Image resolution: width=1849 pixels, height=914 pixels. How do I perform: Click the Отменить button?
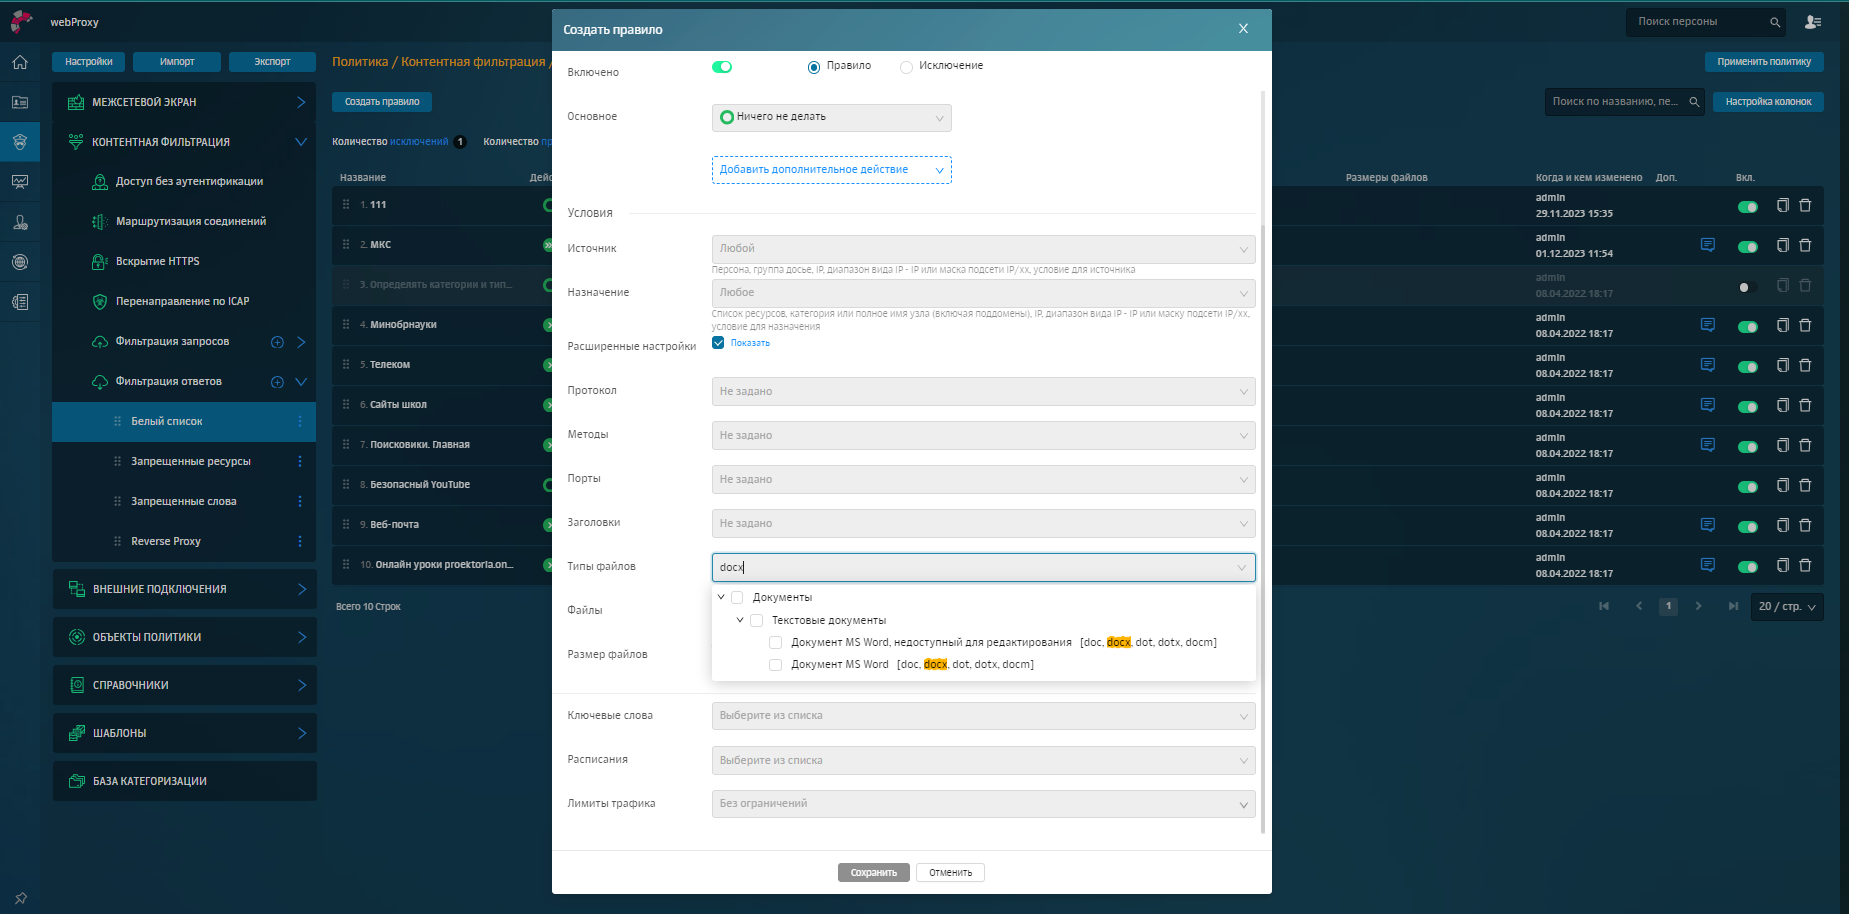click(x=950, y=873)
